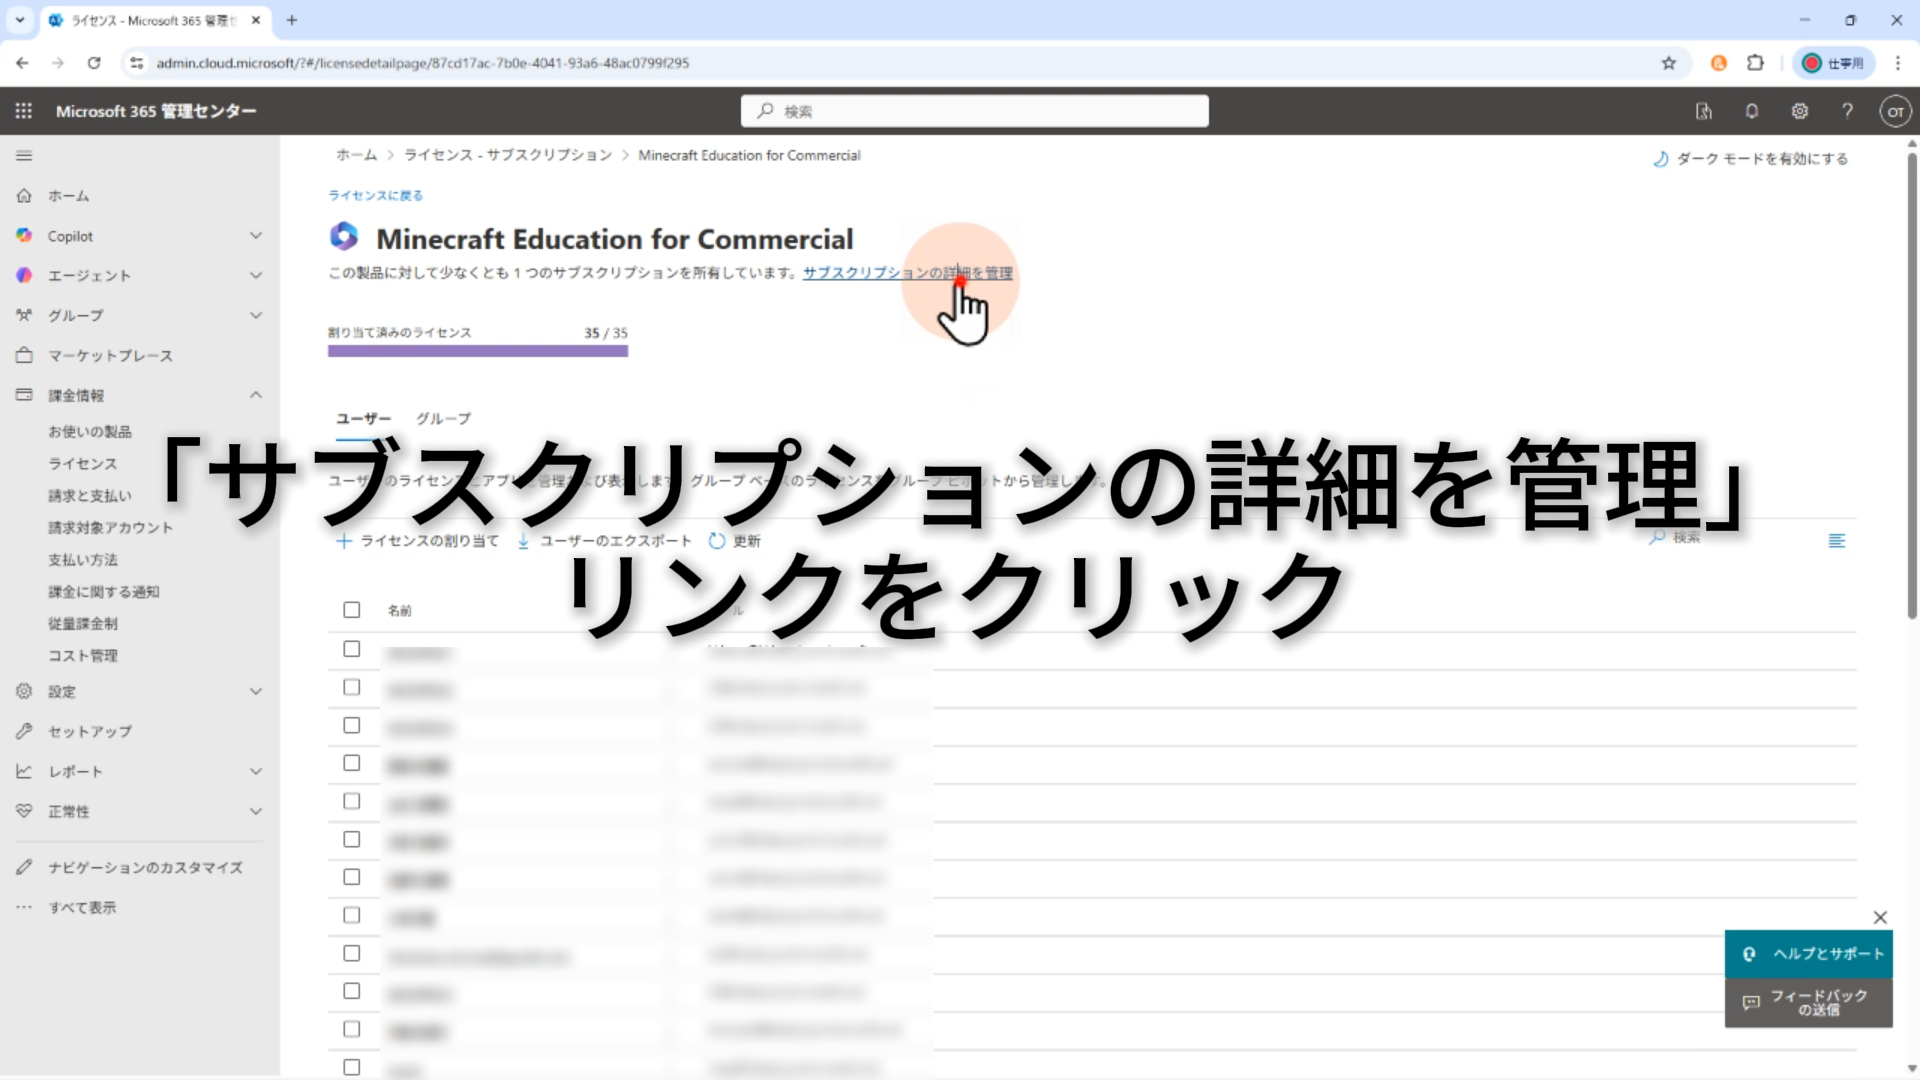The height and width of the screenshot is (1080, 1920).
Task: Click ライセンスの割り当て button
Action: click(x=417, y=541)
